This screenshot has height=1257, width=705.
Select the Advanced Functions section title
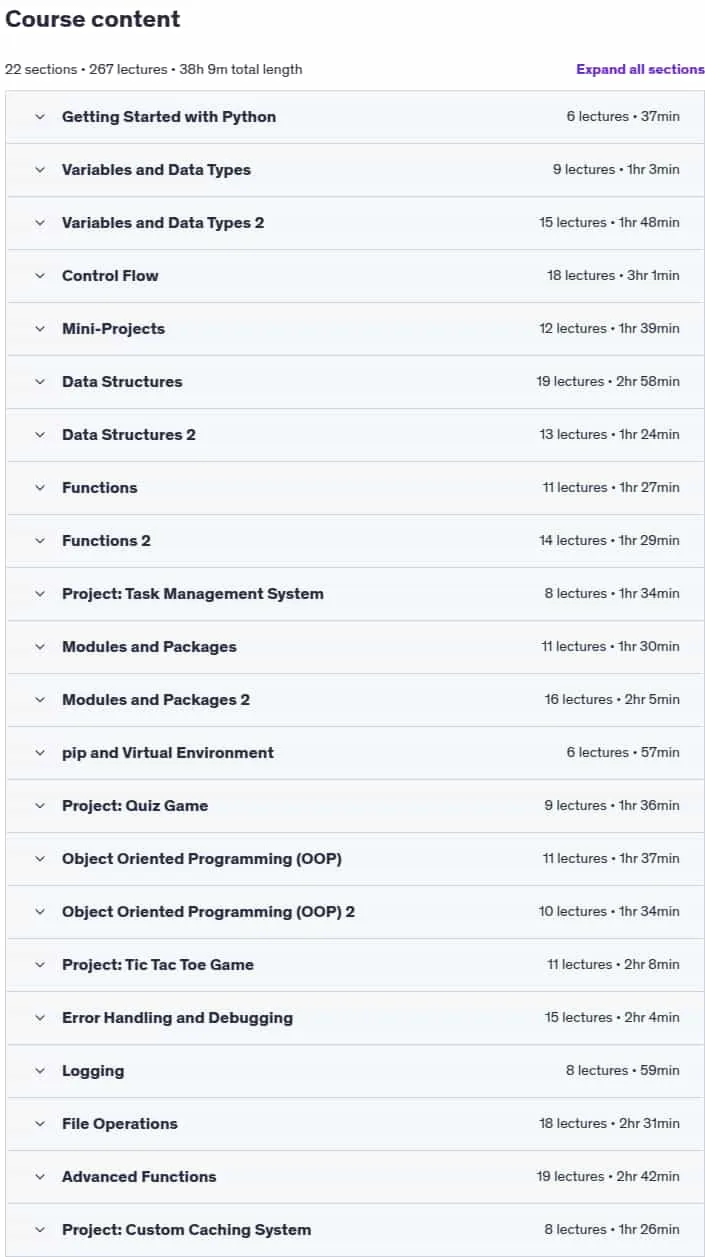[139, 1177]
